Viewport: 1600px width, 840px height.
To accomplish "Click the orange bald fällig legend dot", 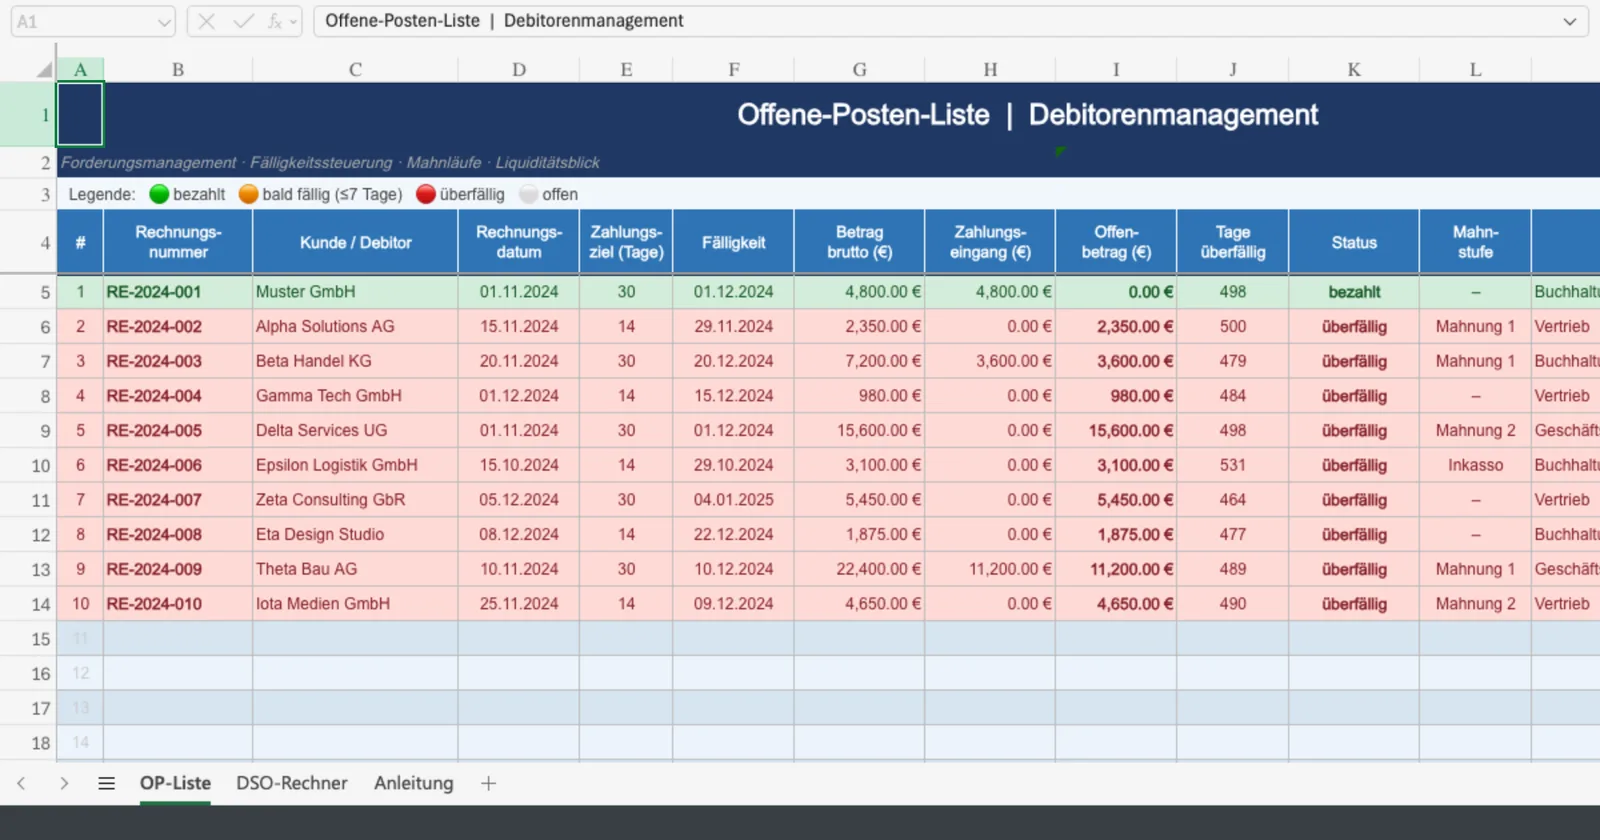I will tap(248, 194).
